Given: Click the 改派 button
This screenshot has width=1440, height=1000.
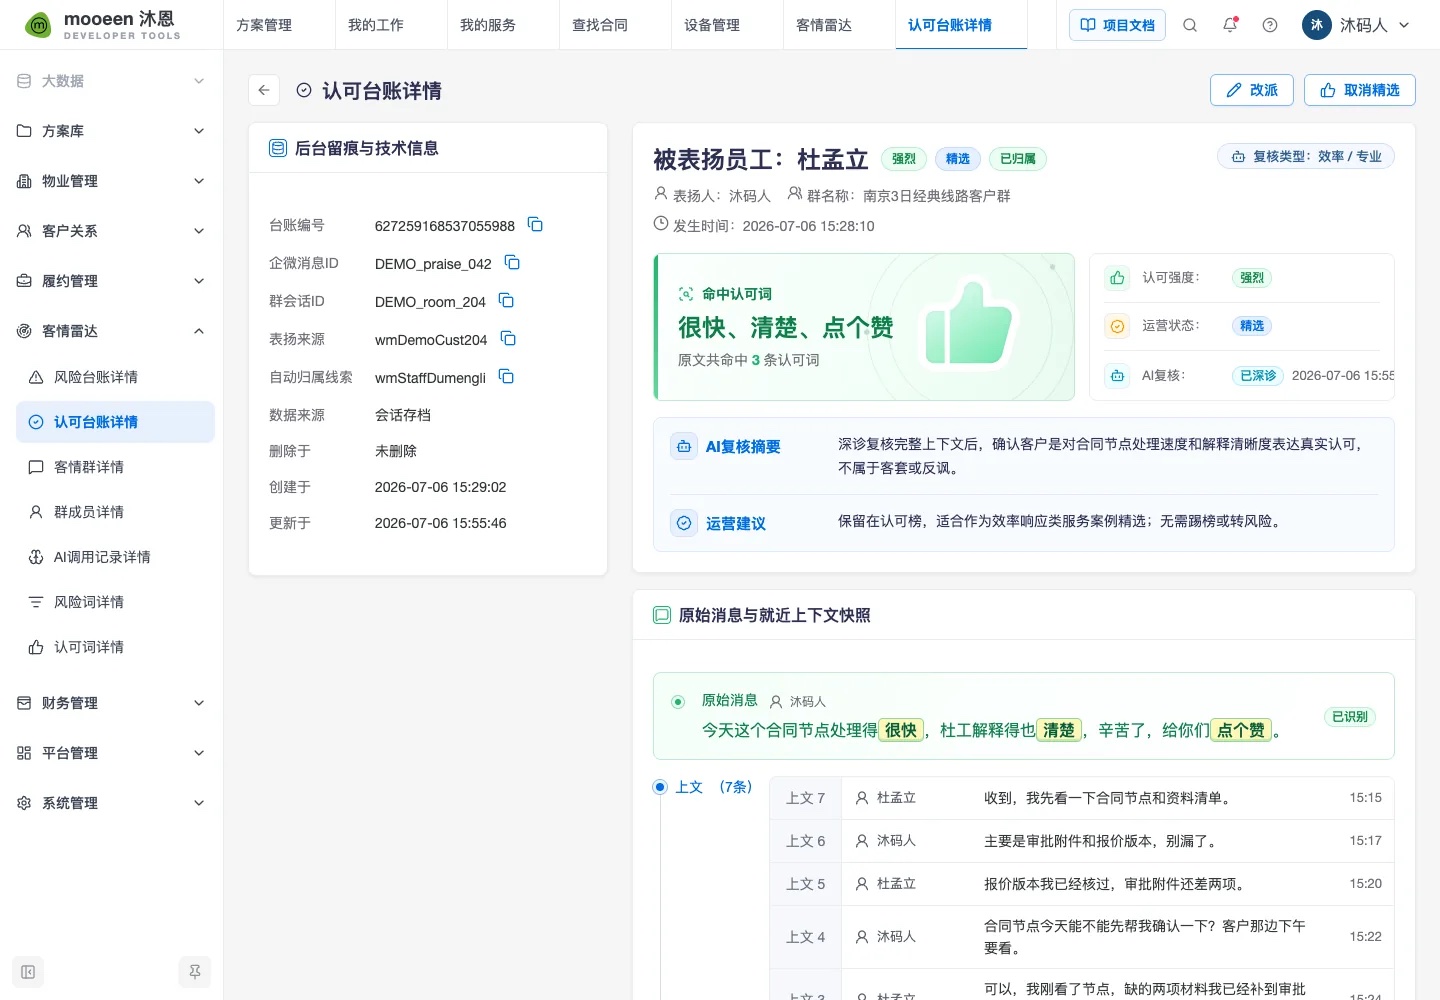Looking at the screenshot, I should (1252, 90).
